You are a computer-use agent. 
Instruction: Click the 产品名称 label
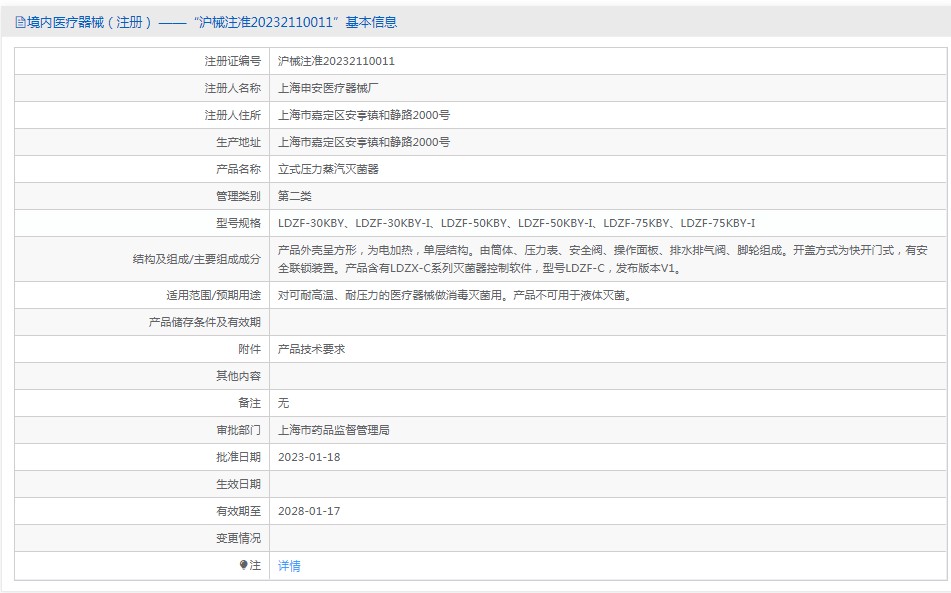[238, 169]
